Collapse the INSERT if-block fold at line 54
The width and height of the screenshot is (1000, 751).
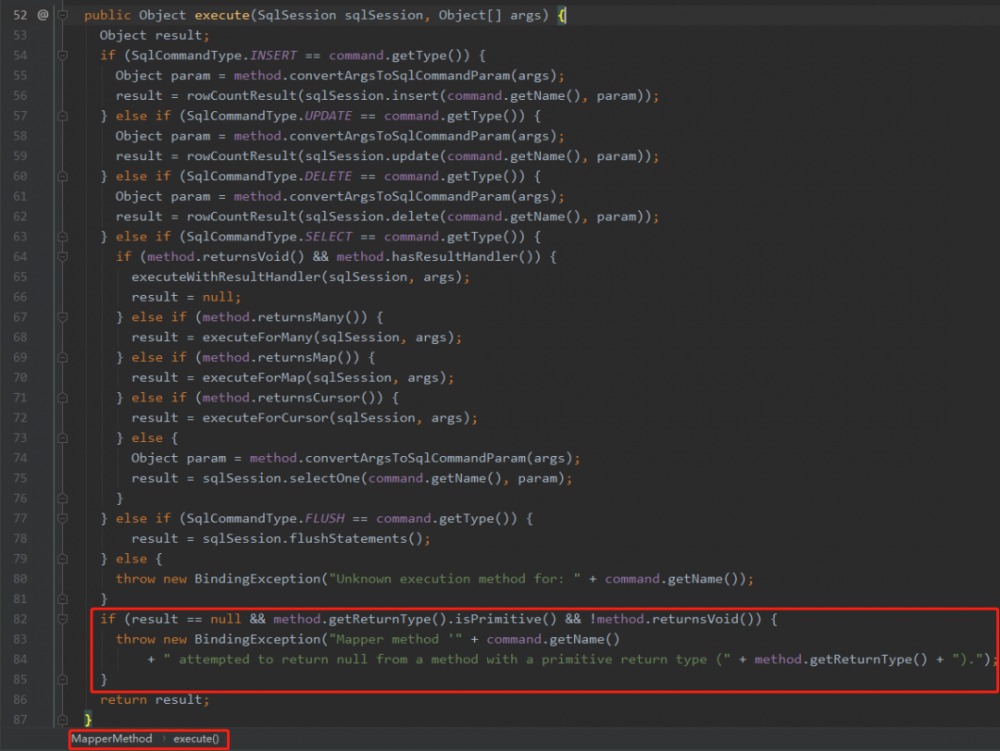pyautogui.click(x=62, y=55)
